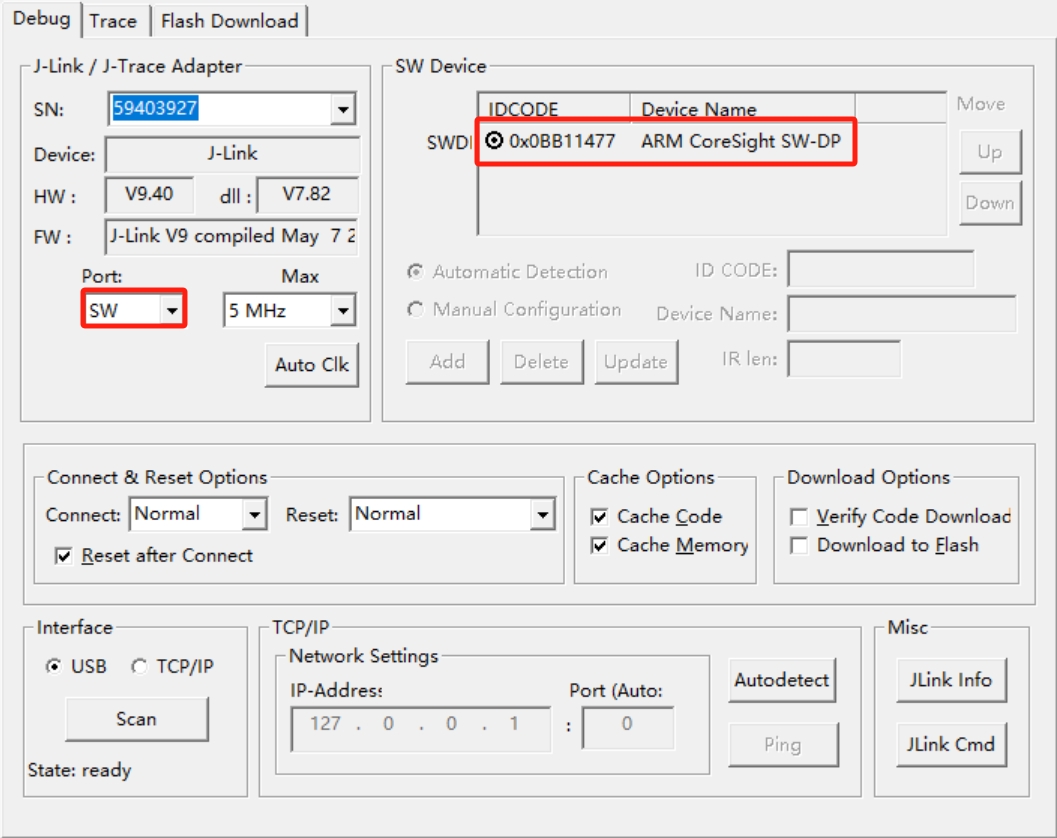Expand the Reset type dropdown

tap(542, 515)
